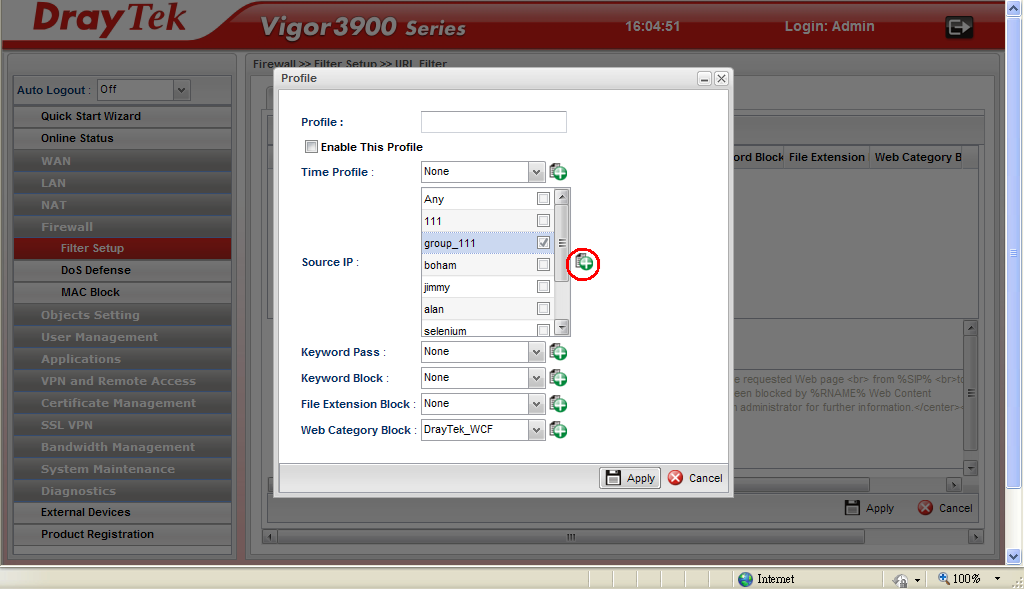1024x589 pixels.
Task: Open Quick Start Wizard menu
Action: 122,116
